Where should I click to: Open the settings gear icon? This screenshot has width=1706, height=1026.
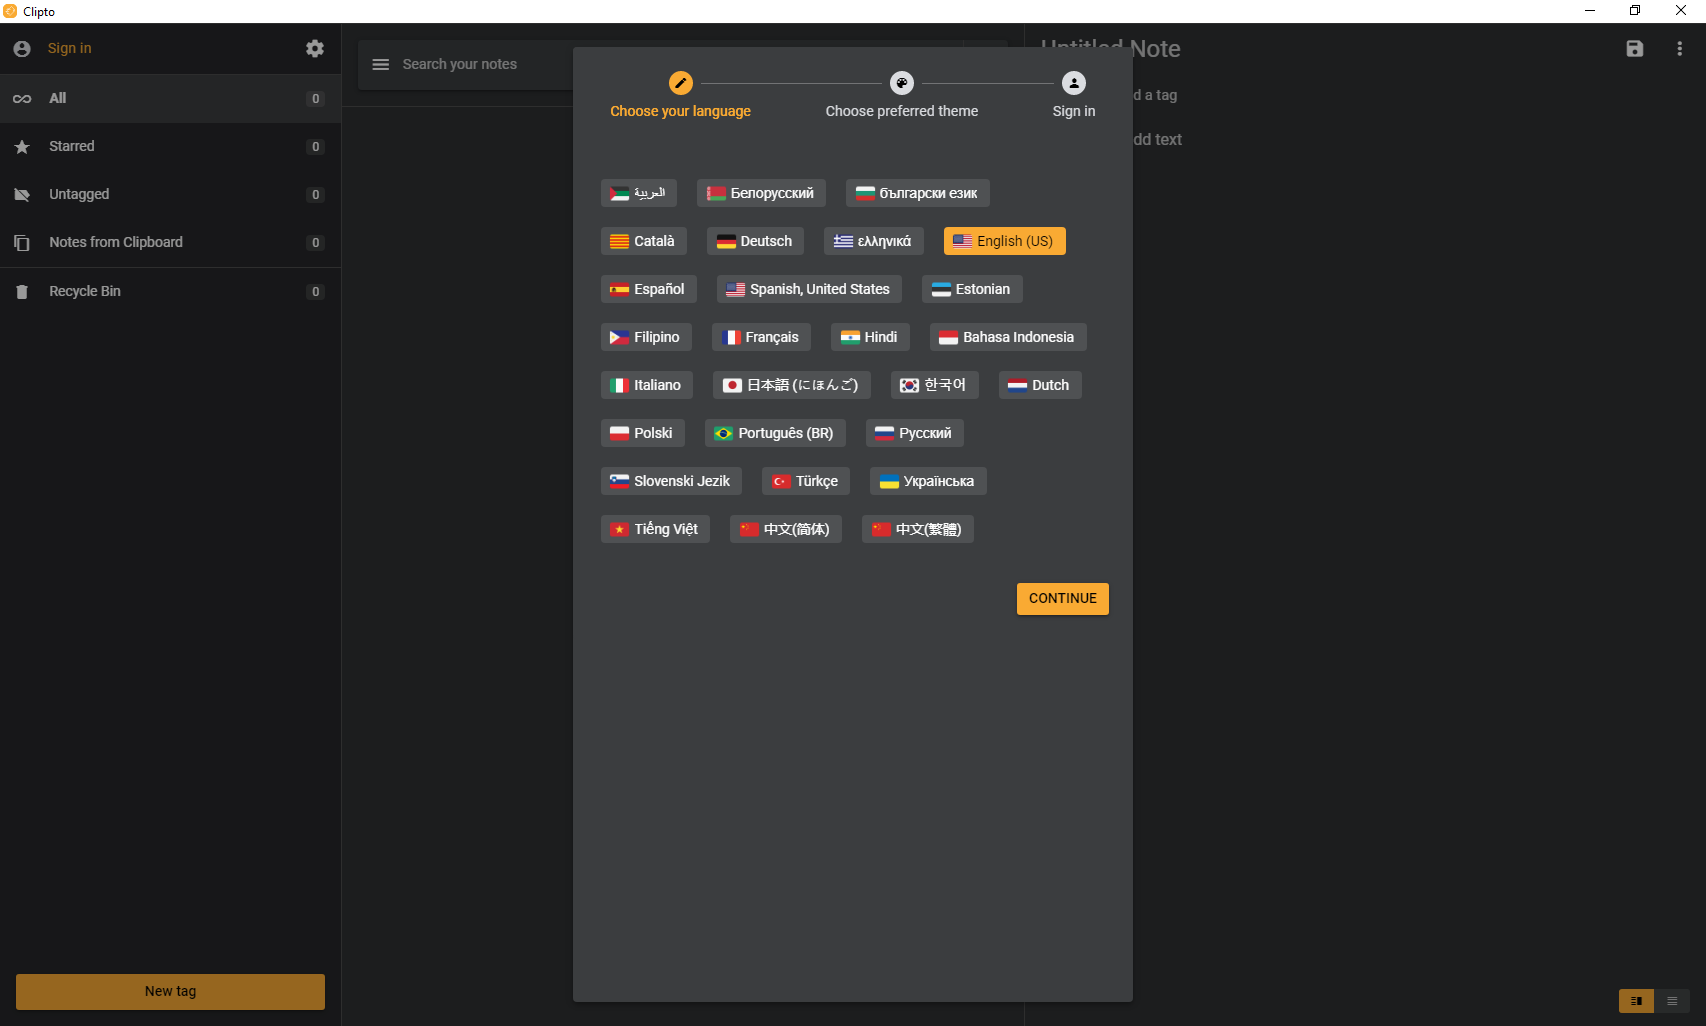pyautogui.click(x=315, y=48)
